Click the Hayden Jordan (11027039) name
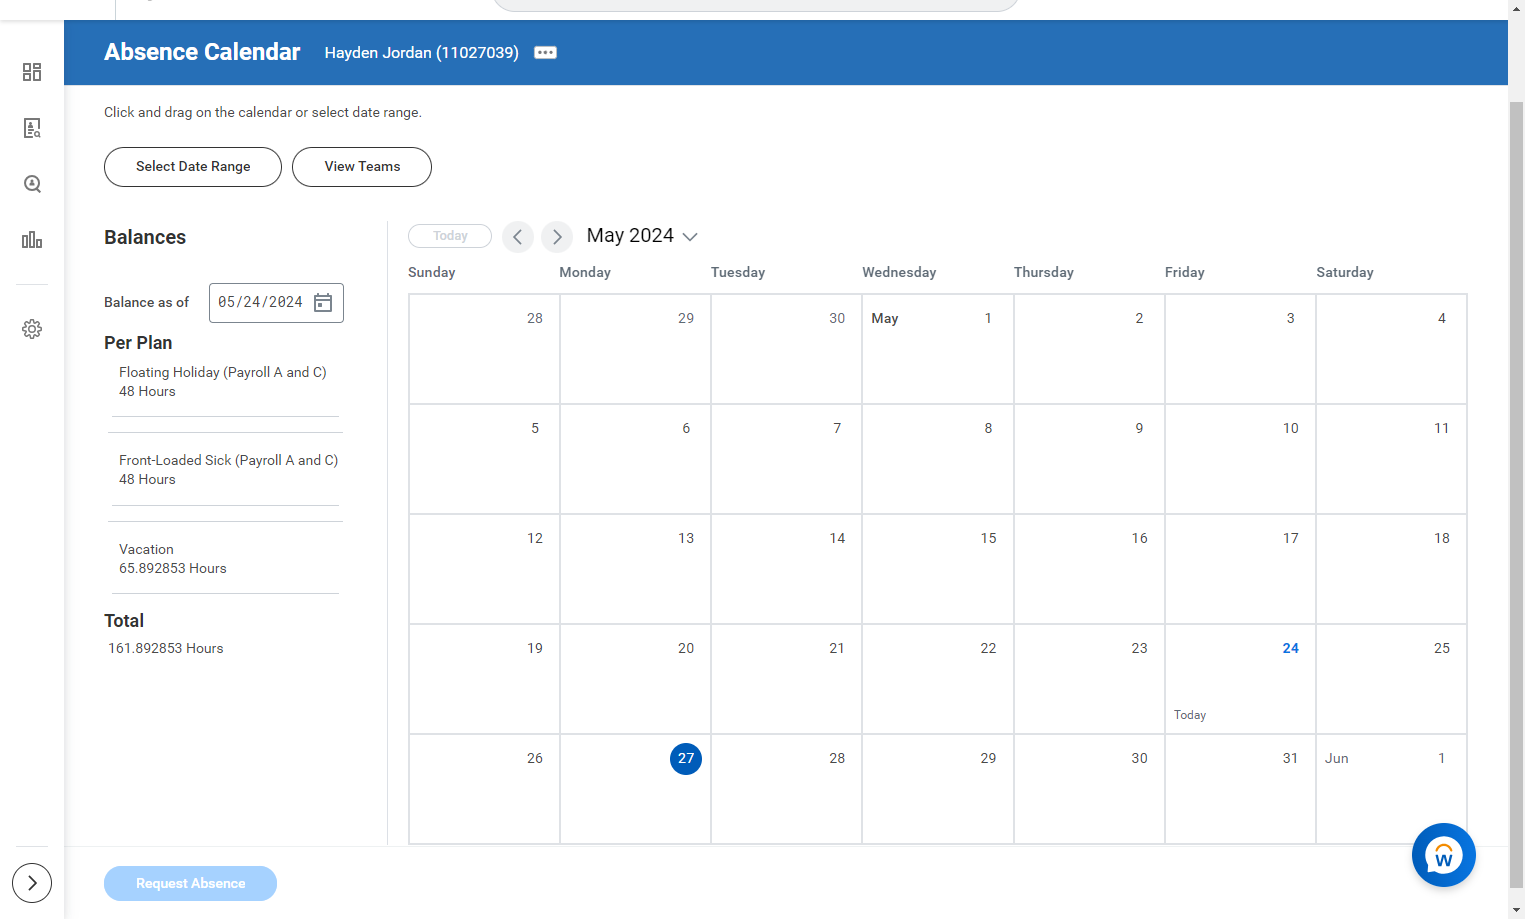The height and width of the screenshot is (919, 1525). pyautogui.click(x=421, y=53)
